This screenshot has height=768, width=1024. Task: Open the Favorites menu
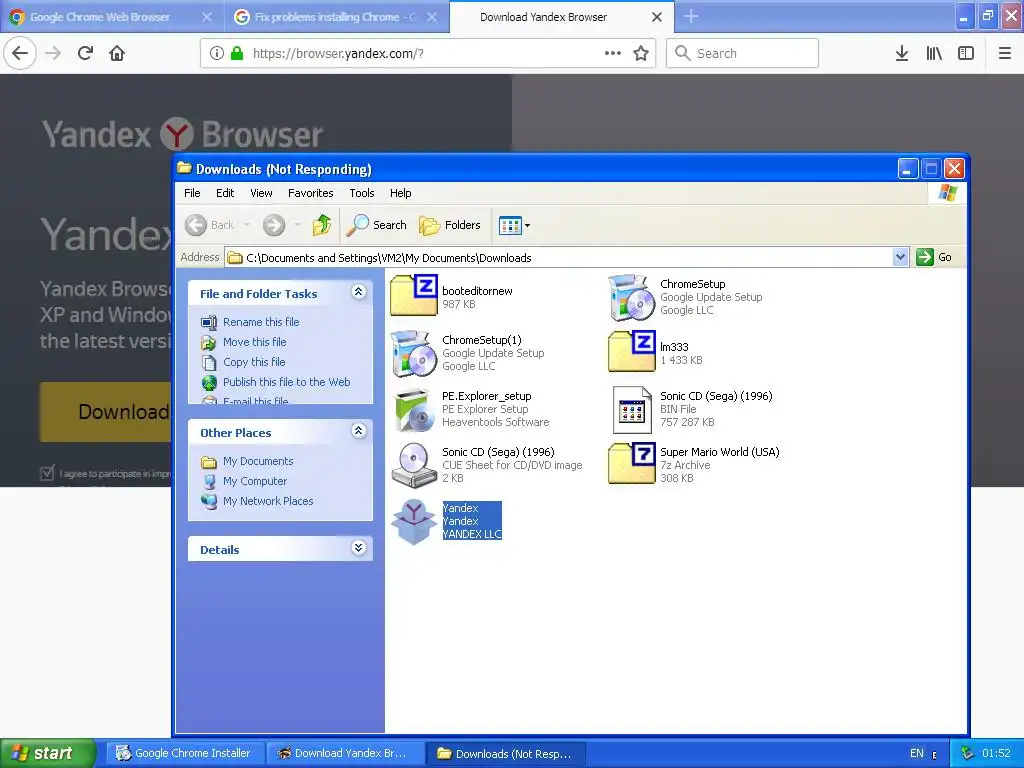click(311, 193)
